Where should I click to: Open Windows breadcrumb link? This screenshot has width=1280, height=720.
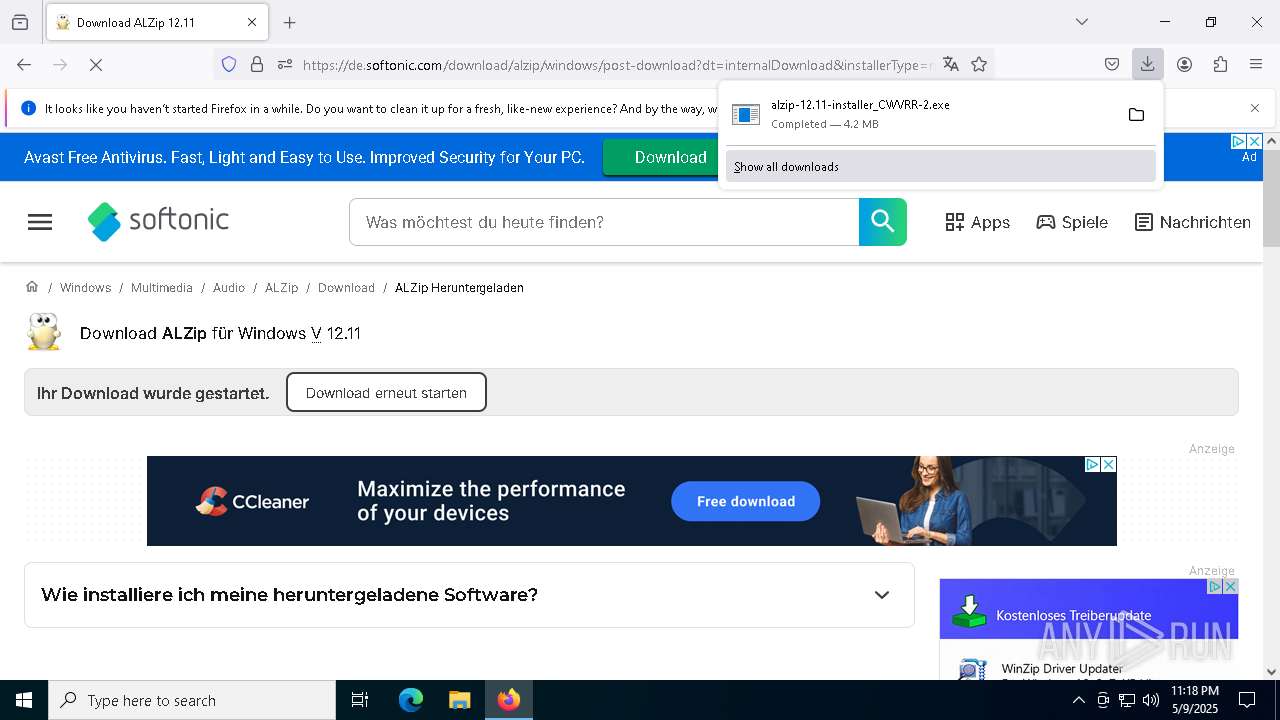(x=85, y=288)
